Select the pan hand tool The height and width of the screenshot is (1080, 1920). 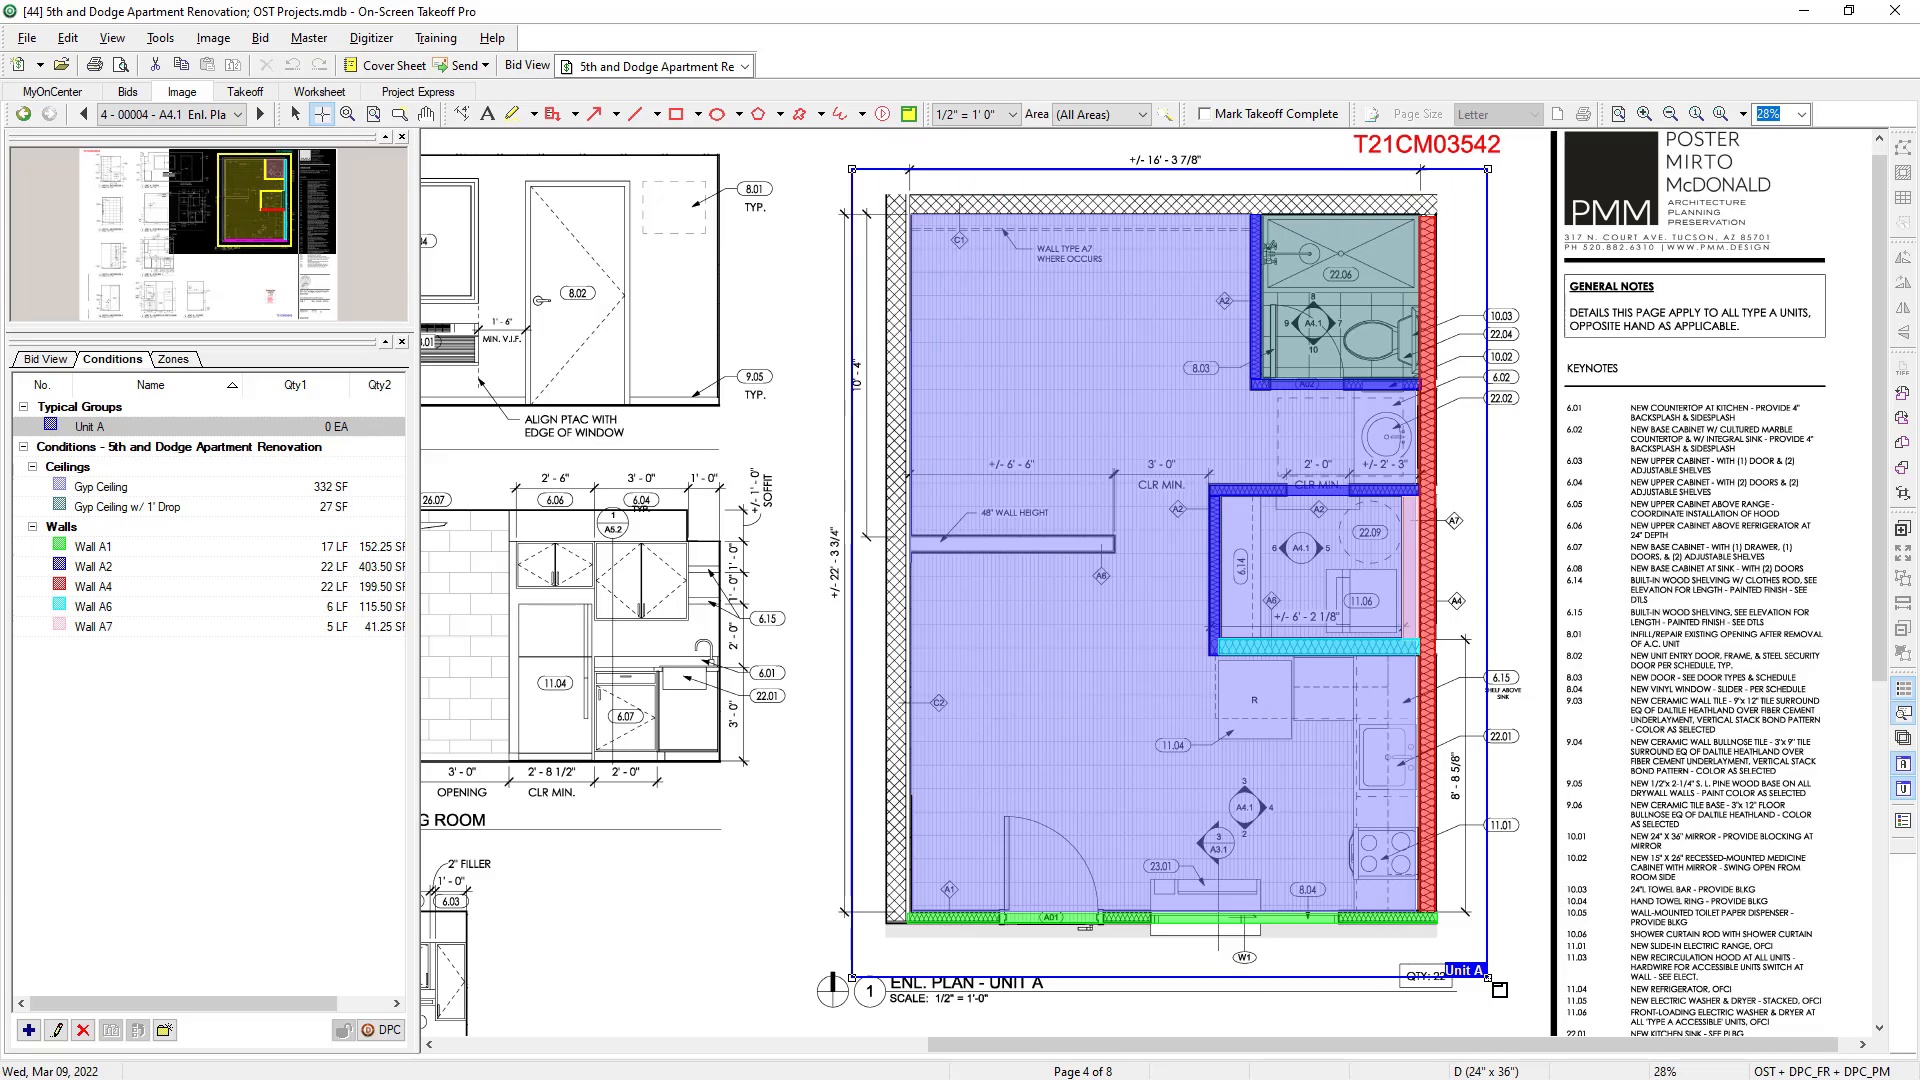426,114
